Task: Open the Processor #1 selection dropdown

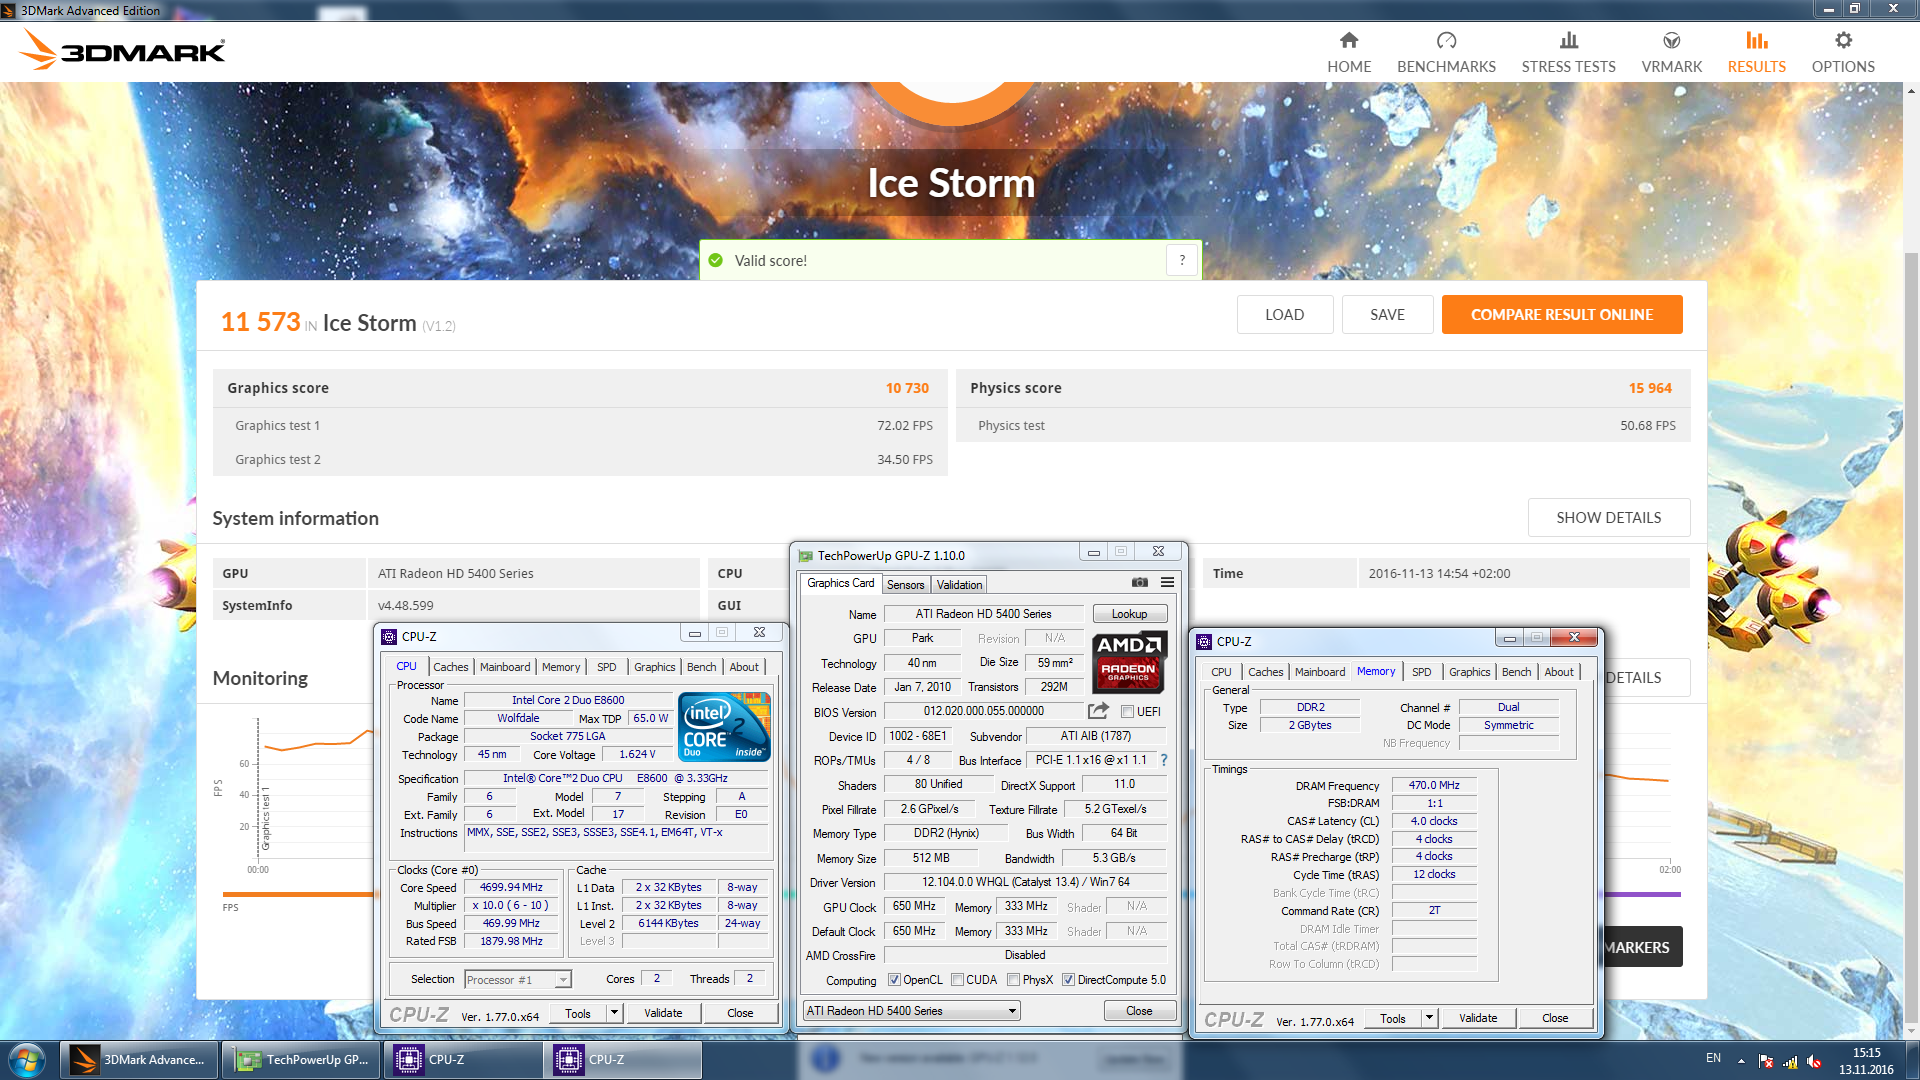Action: click(x=517, y=980)
